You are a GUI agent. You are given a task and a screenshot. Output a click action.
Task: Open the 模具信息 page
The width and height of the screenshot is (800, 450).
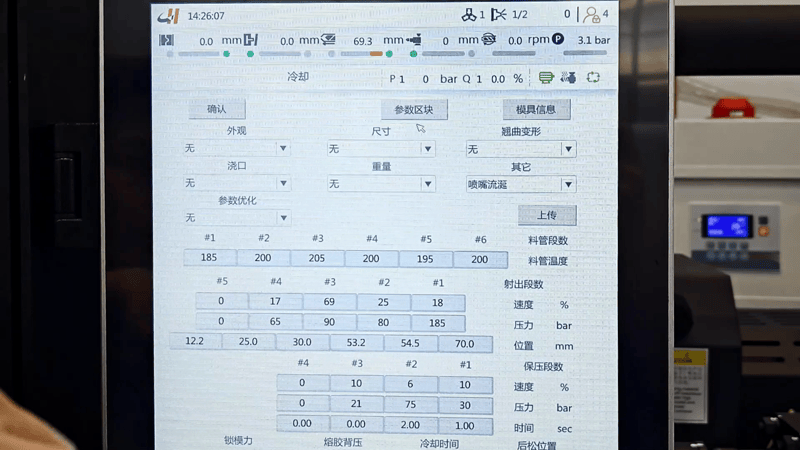click(x=536, y=109)
